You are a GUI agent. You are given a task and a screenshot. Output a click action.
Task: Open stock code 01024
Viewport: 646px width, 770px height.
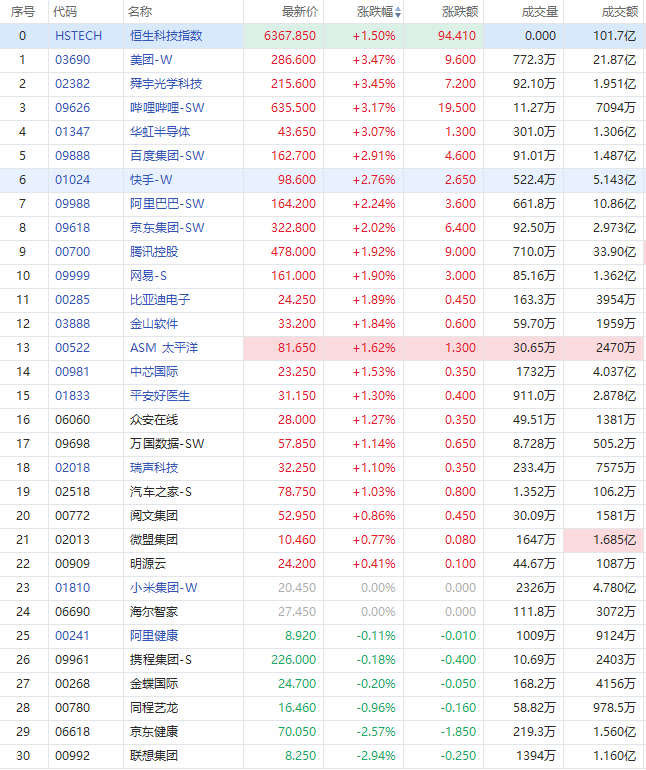(x=73, y=180)
